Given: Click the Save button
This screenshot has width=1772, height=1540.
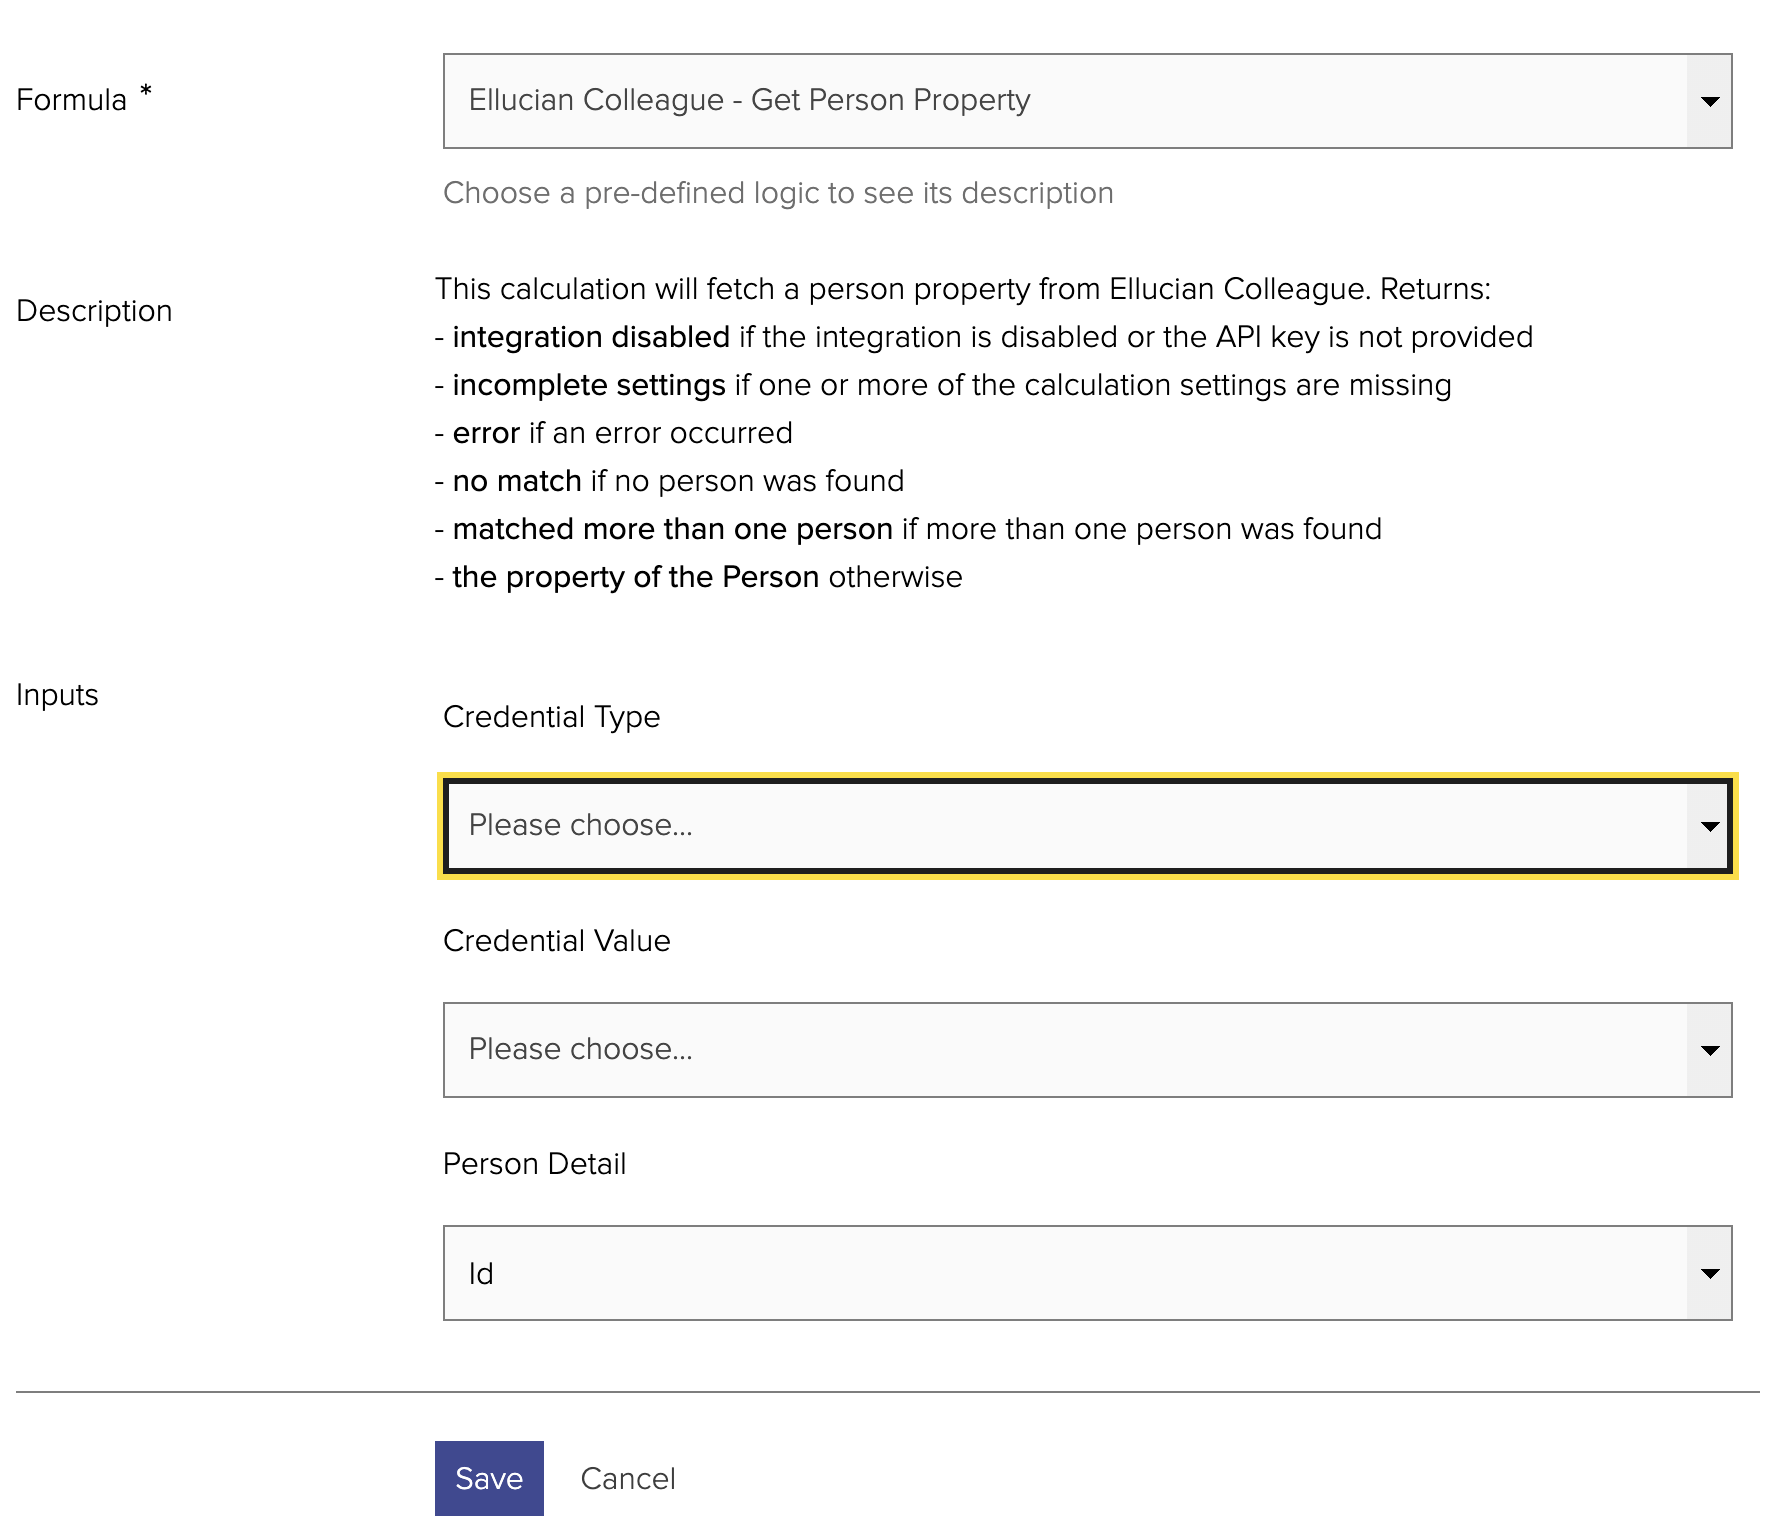Looking at the screenshot, I should click(x=489, y=1478).
